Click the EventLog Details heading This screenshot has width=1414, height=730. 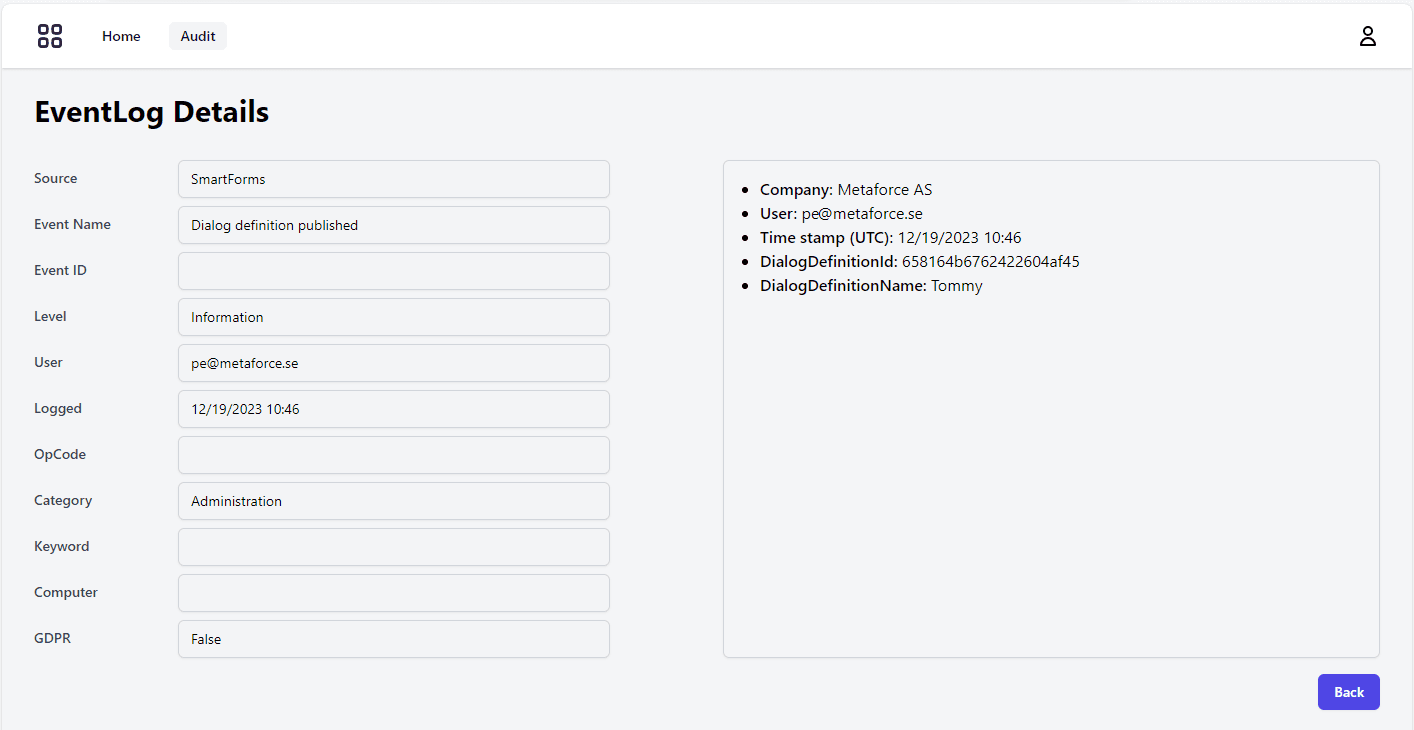point(151,111)
